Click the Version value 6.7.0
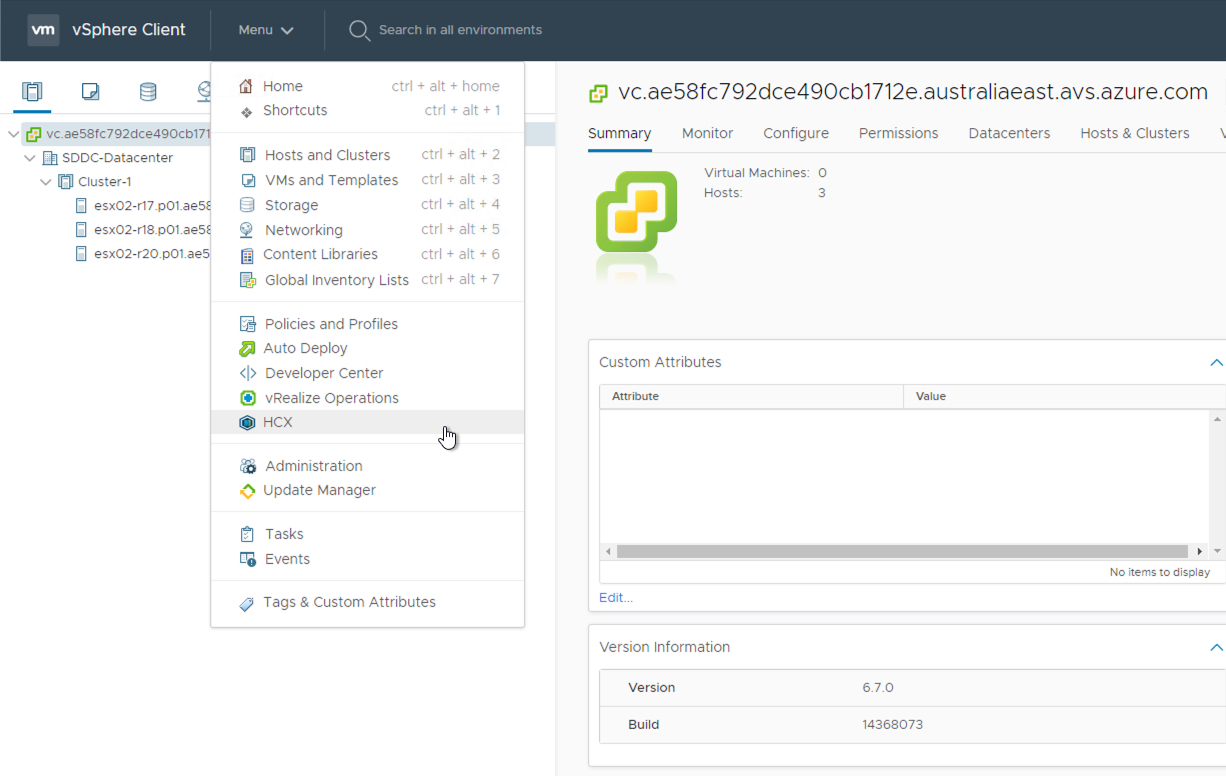 877,688
